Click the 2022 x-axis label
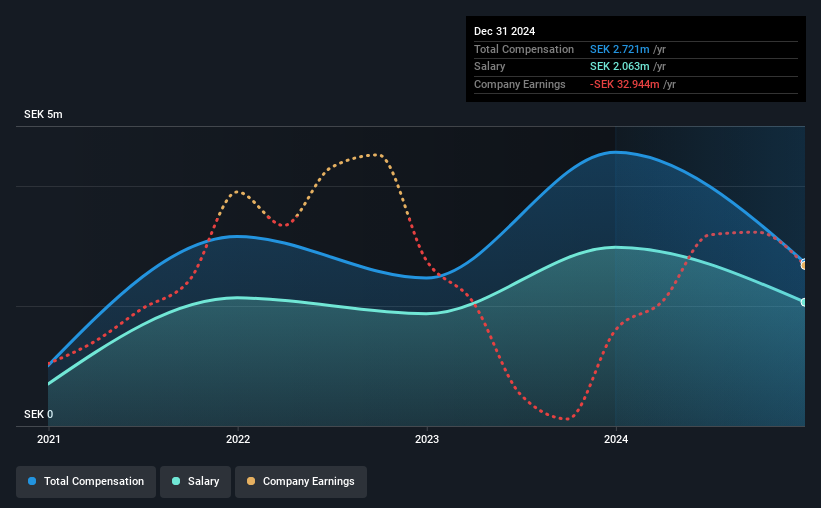 pos(238,439)
